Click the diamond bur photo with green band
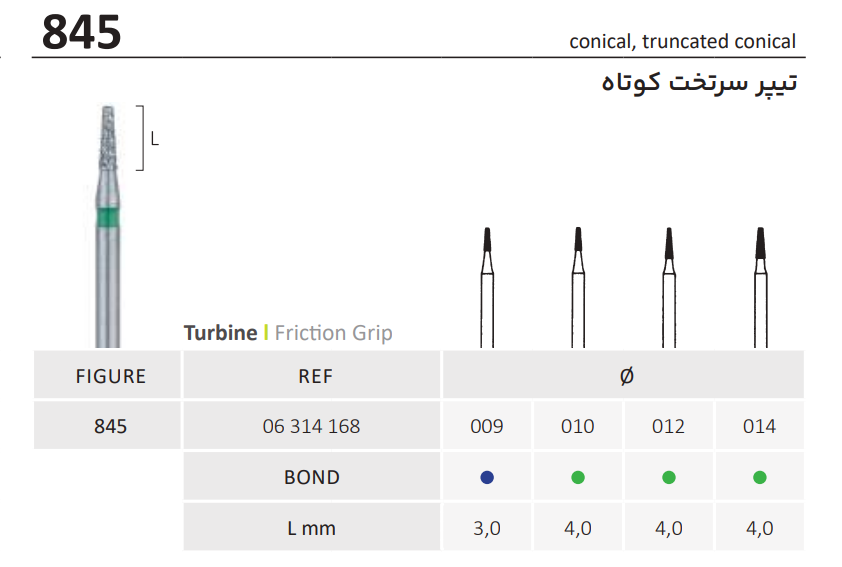Image resolution: width=842 pixels, height=567 pixels. [107, 226]
